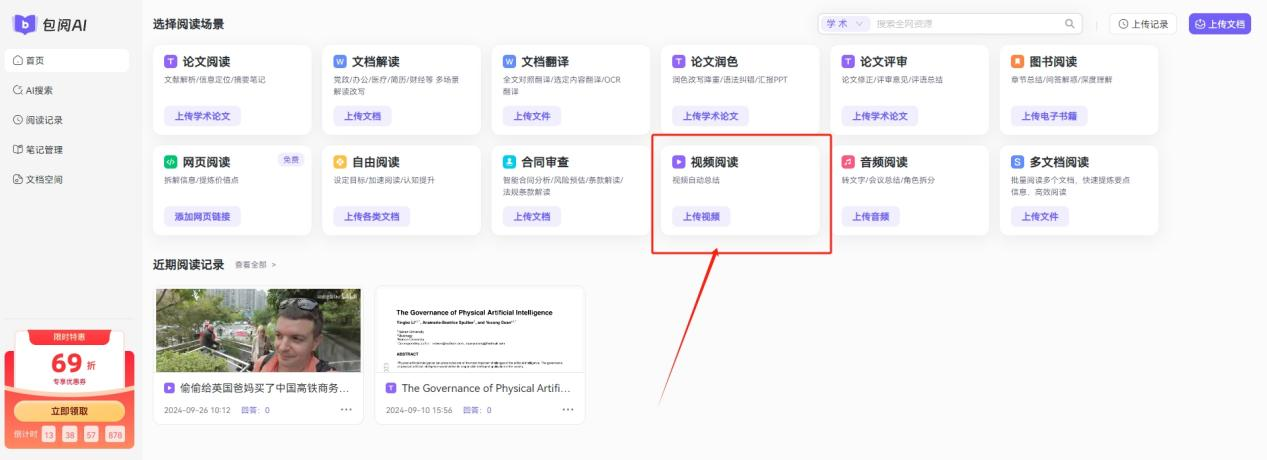Click 上传音频 under 音频阅读
Image resolution: width=1267 pixels, height=460 pixels.
pos(871,216)
